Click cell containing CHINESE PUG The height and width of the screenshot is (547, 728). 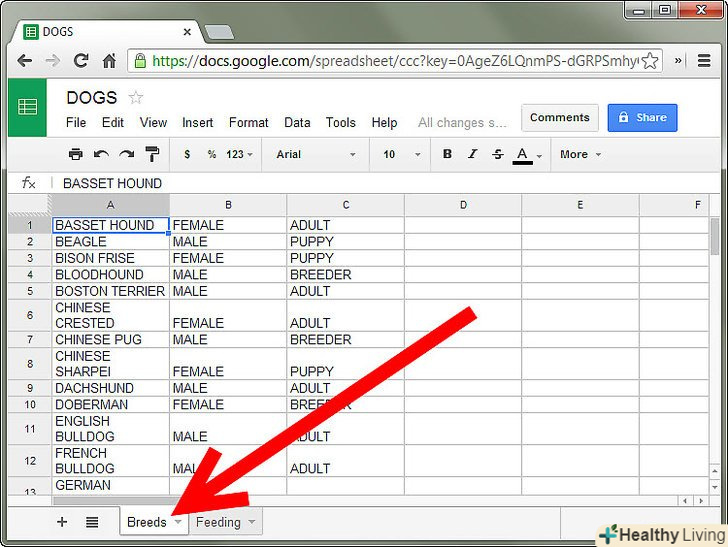(x=110, y=340)
